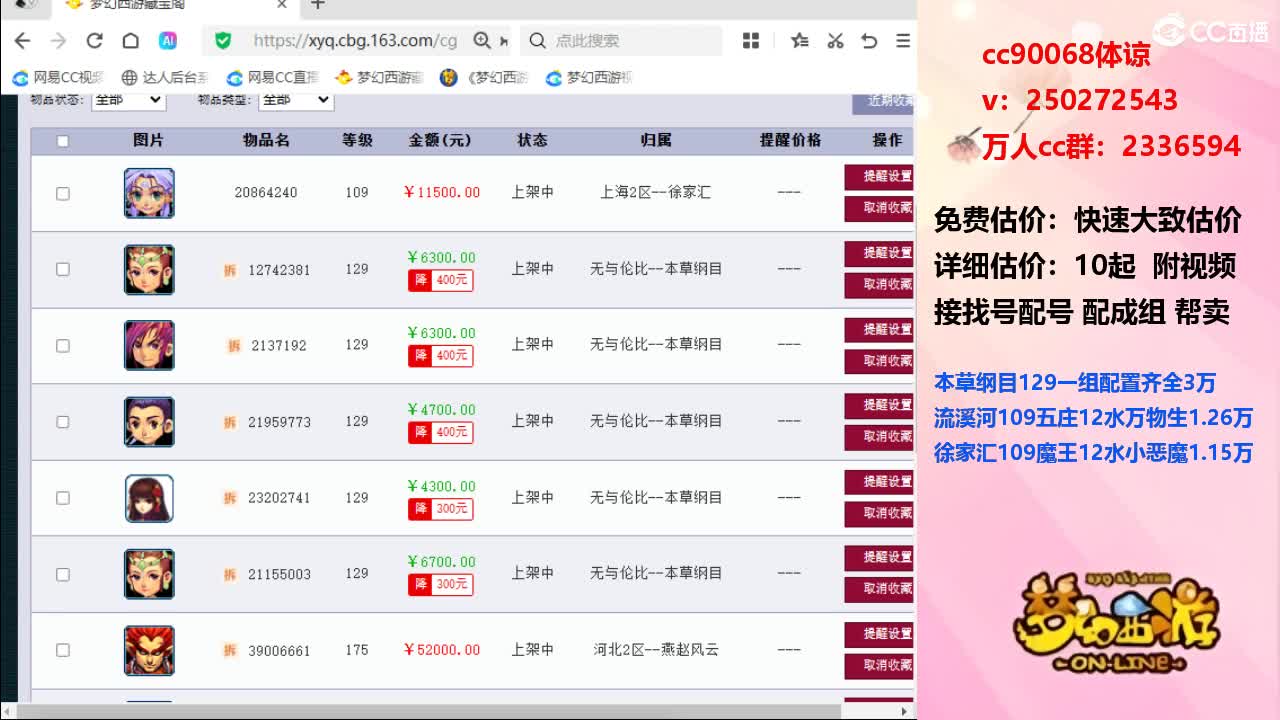Click the scissors screenshot tool
Image resolution: width=1280 pixels, height=720 pixels.
(x=835, y=41)
